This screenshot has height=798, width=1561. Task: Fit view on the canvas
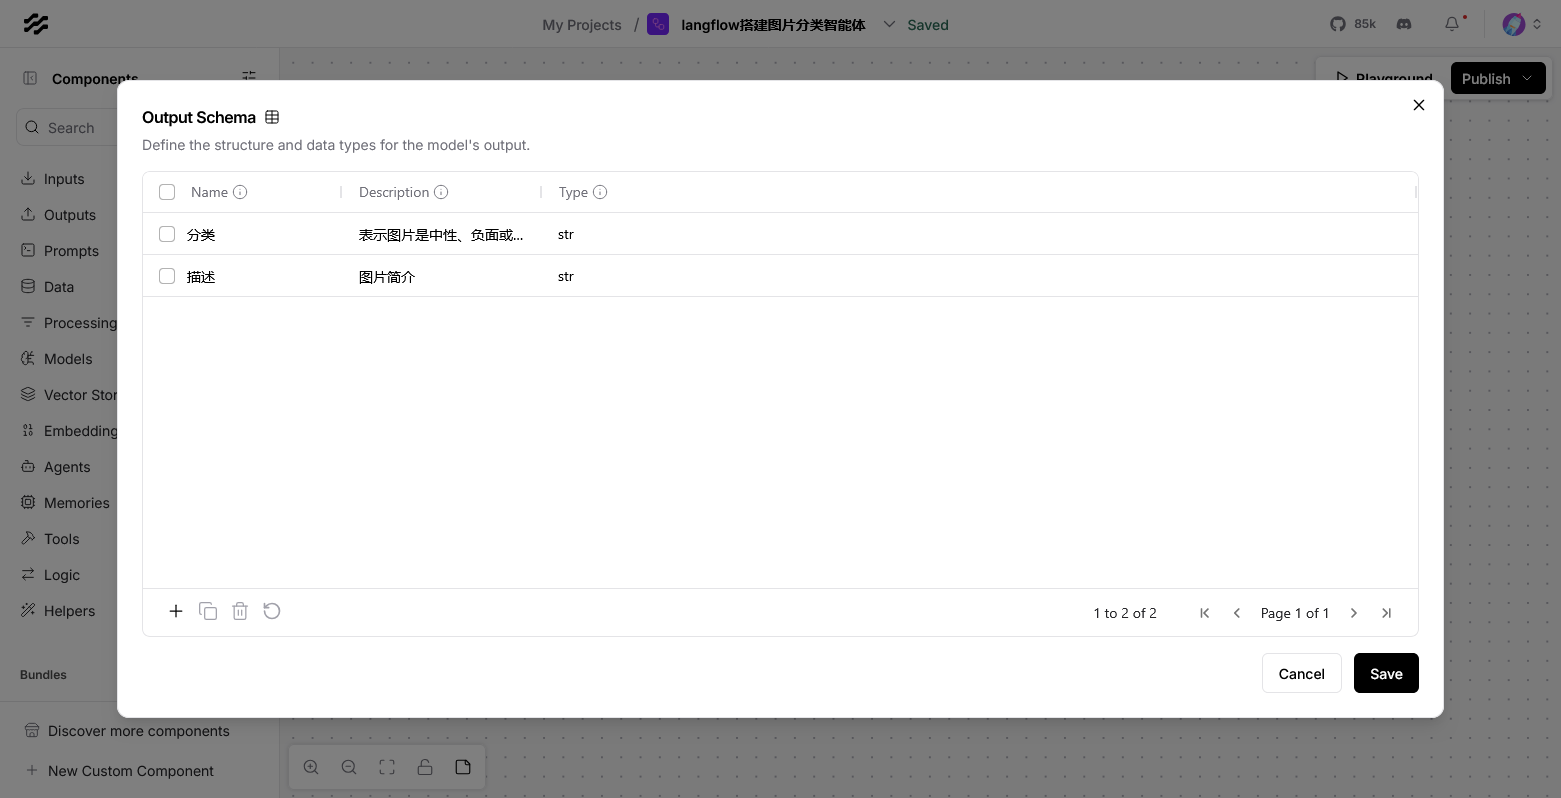point(387,767)
